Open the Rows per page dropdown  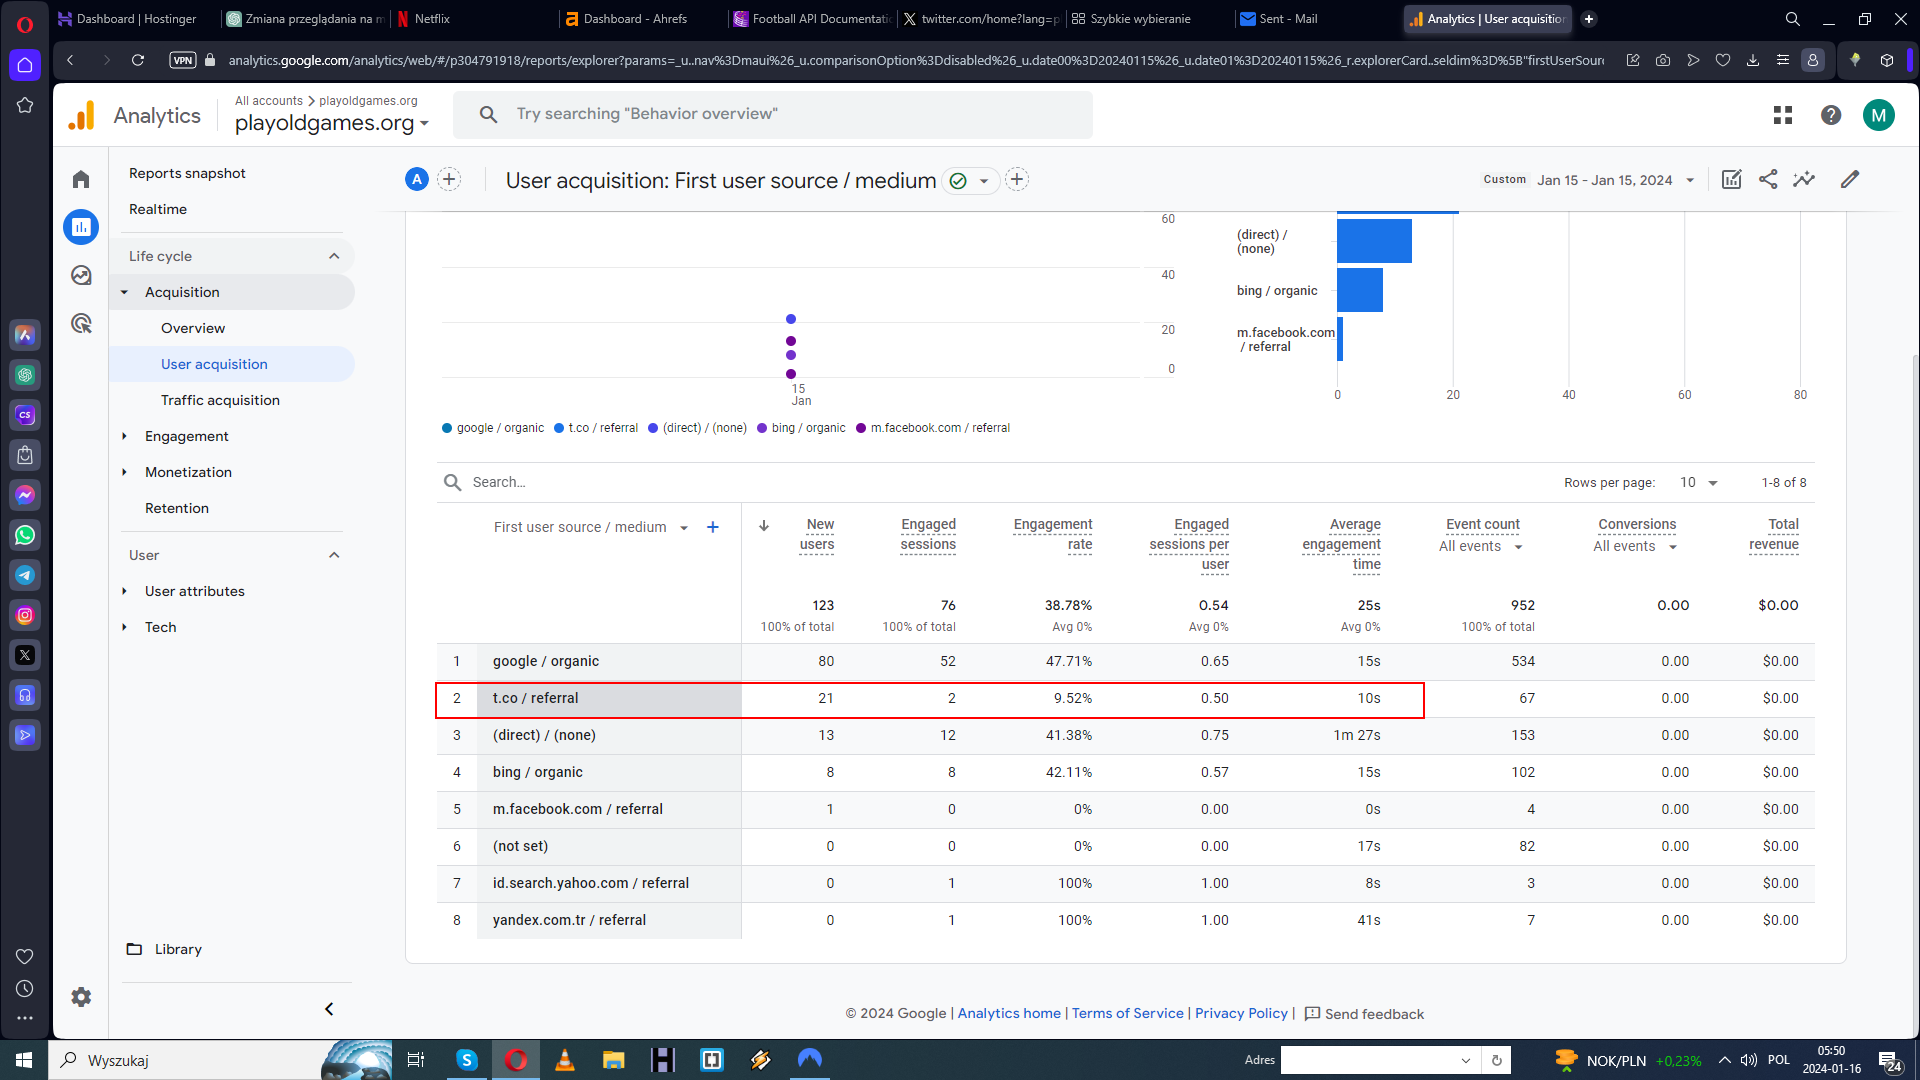pyautogui.click(x=1698, y=482)
